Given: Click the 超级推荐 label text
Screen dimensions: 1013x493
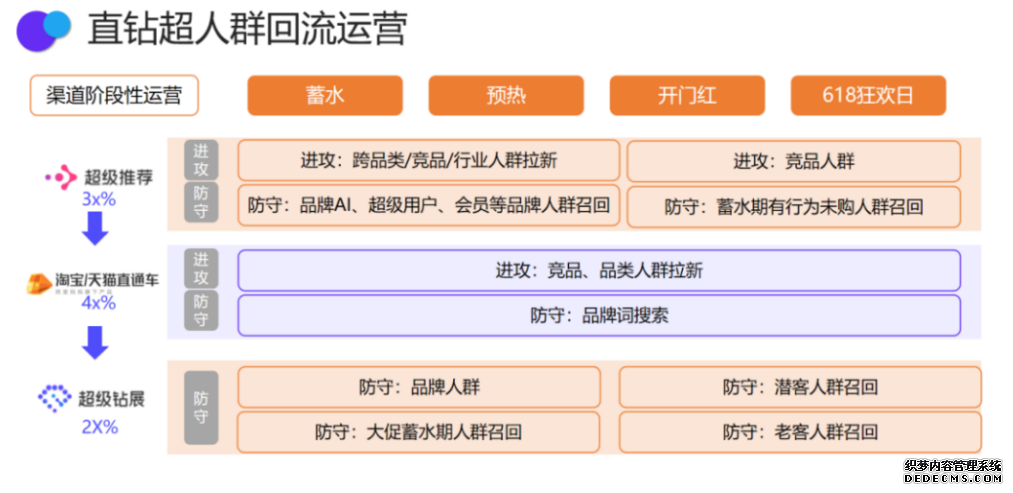Looking at the screenshot, I should point(119,177).
